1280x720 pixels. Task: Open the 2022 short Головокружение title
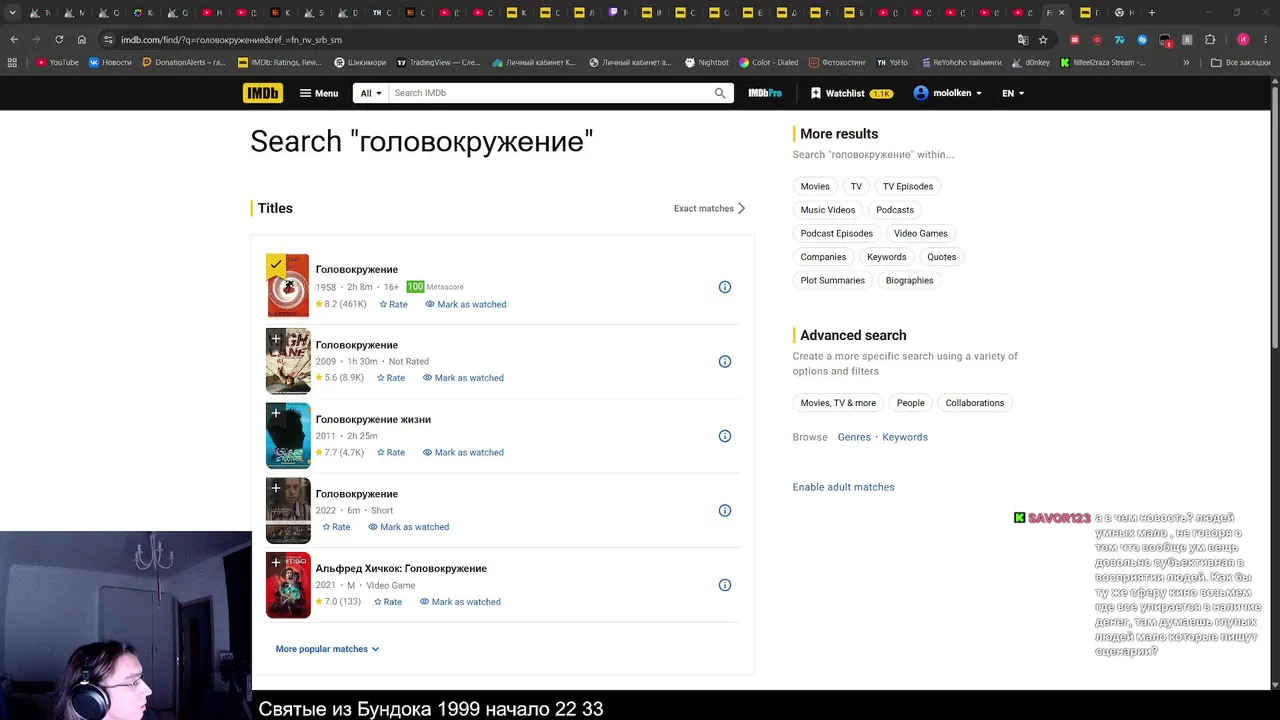(x=357, y=494)
